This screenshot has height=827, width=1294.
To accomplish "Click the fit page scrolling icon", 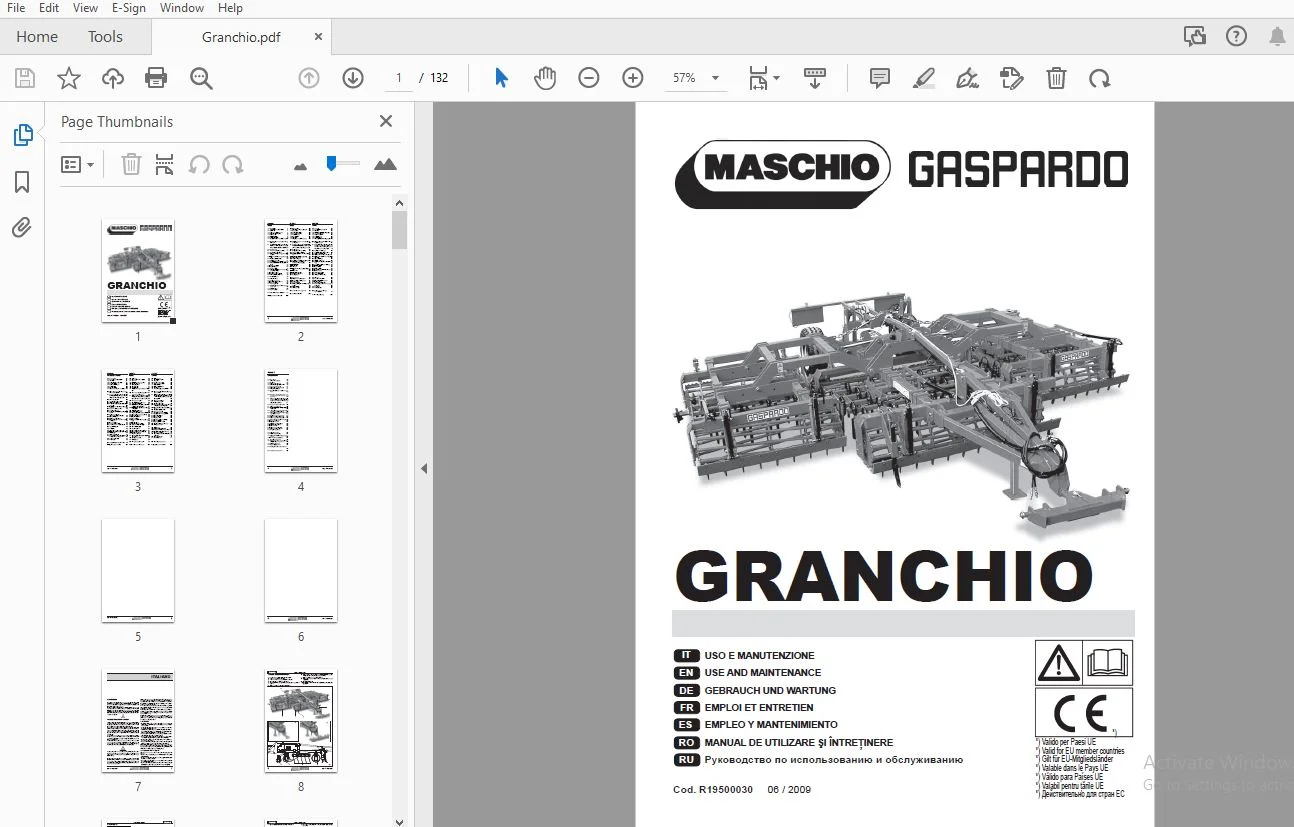I will click(x=758, y=78).
